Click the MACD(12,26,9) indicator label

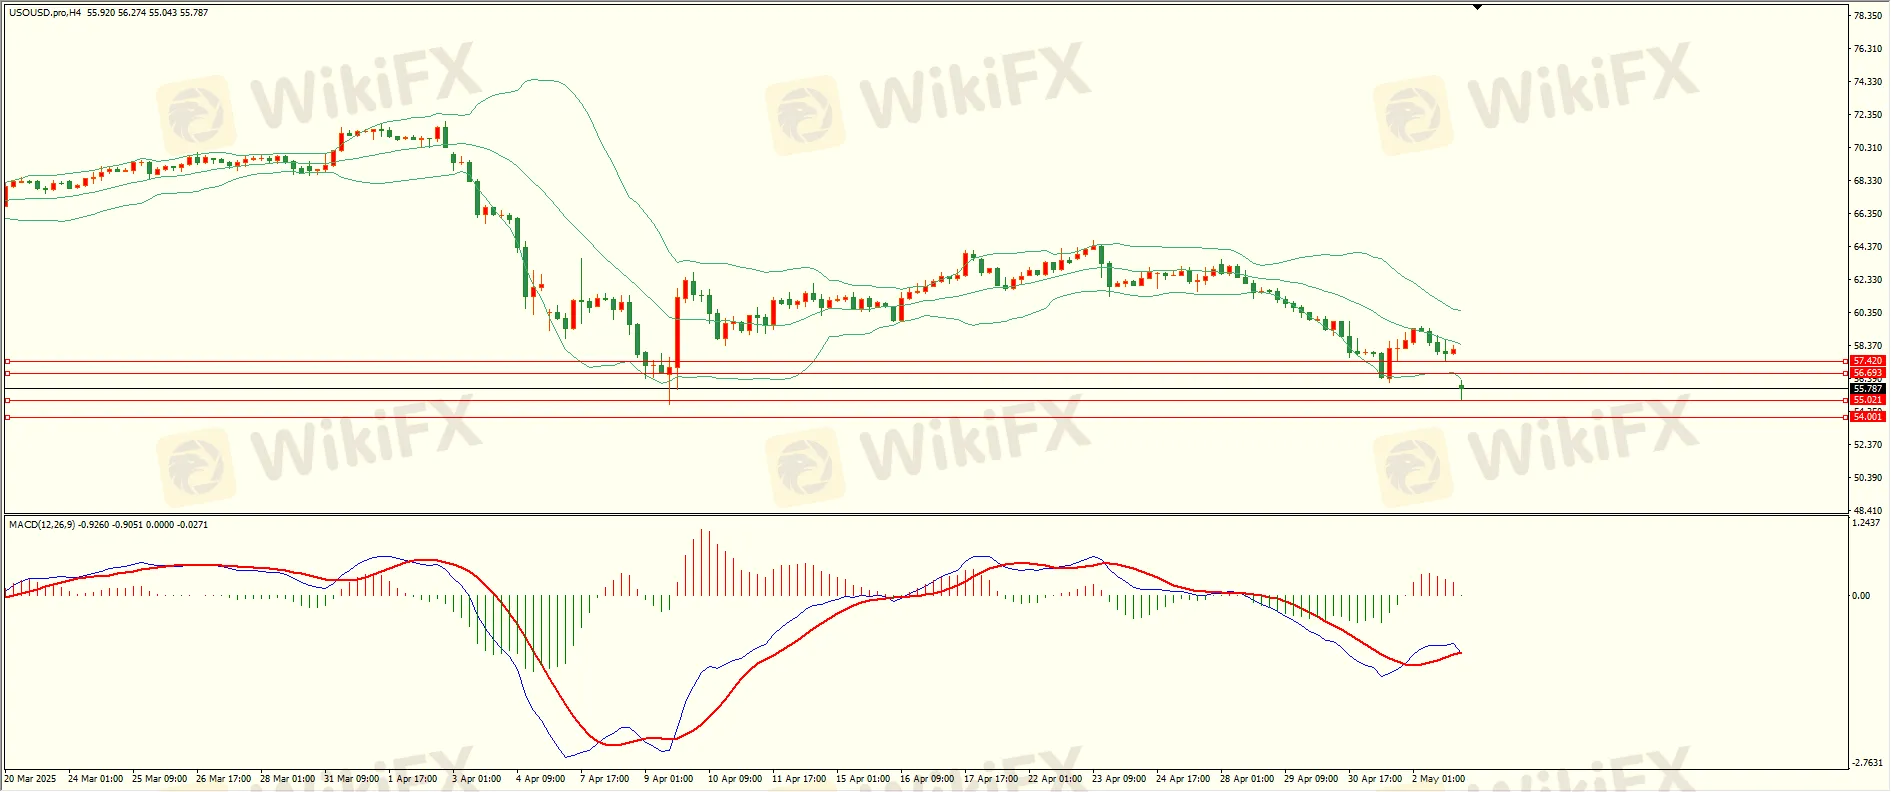coord(41,525)
